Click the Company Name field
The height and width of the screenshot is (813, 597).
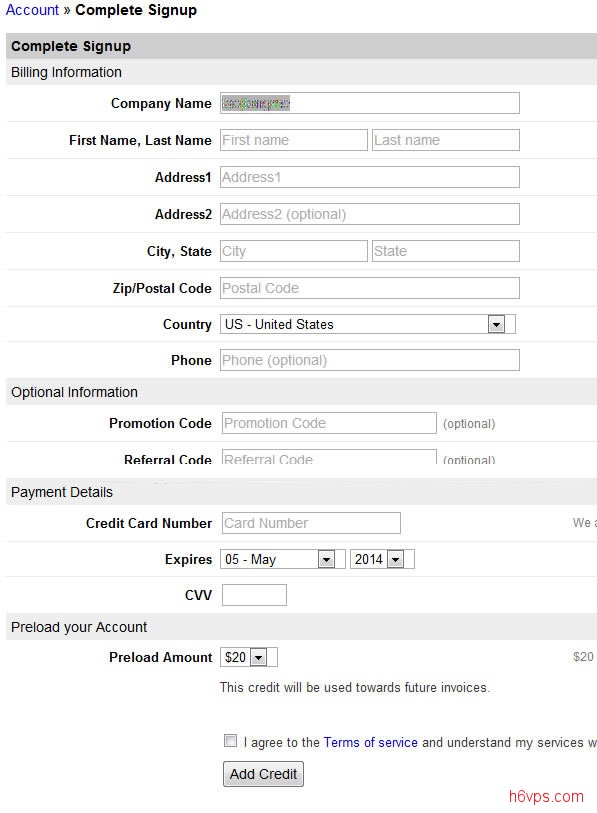click(370, 103)
